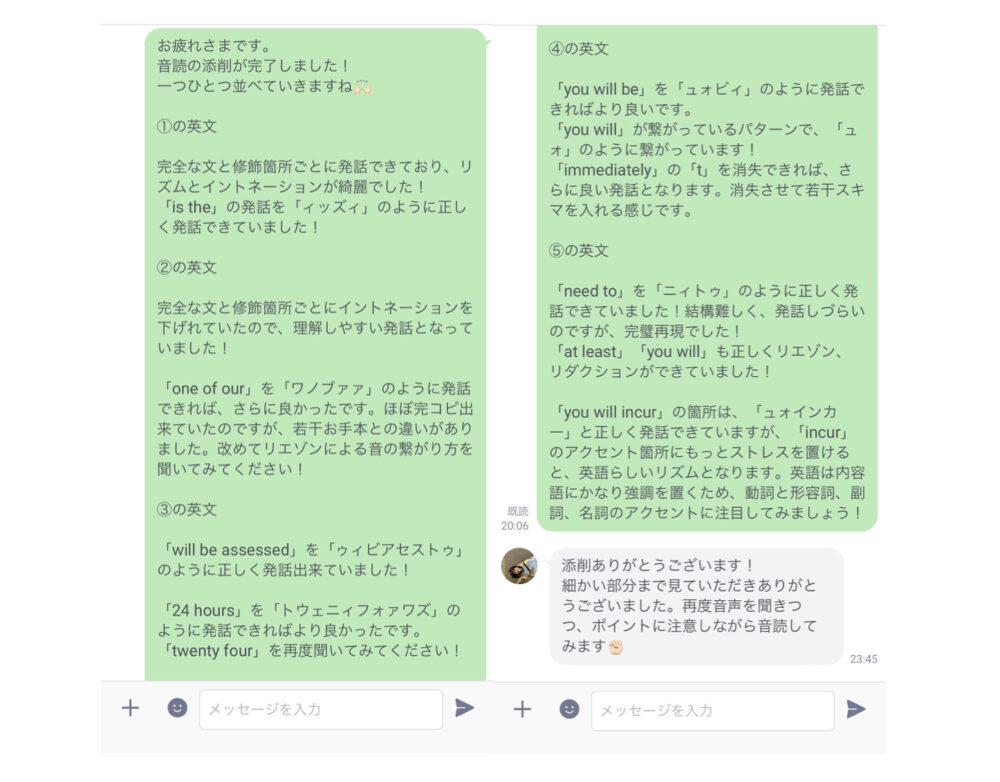Select the gray reply bubble 添削ありがとうございます
This screenshot has width=1000, height=782.
pos(696,606)
